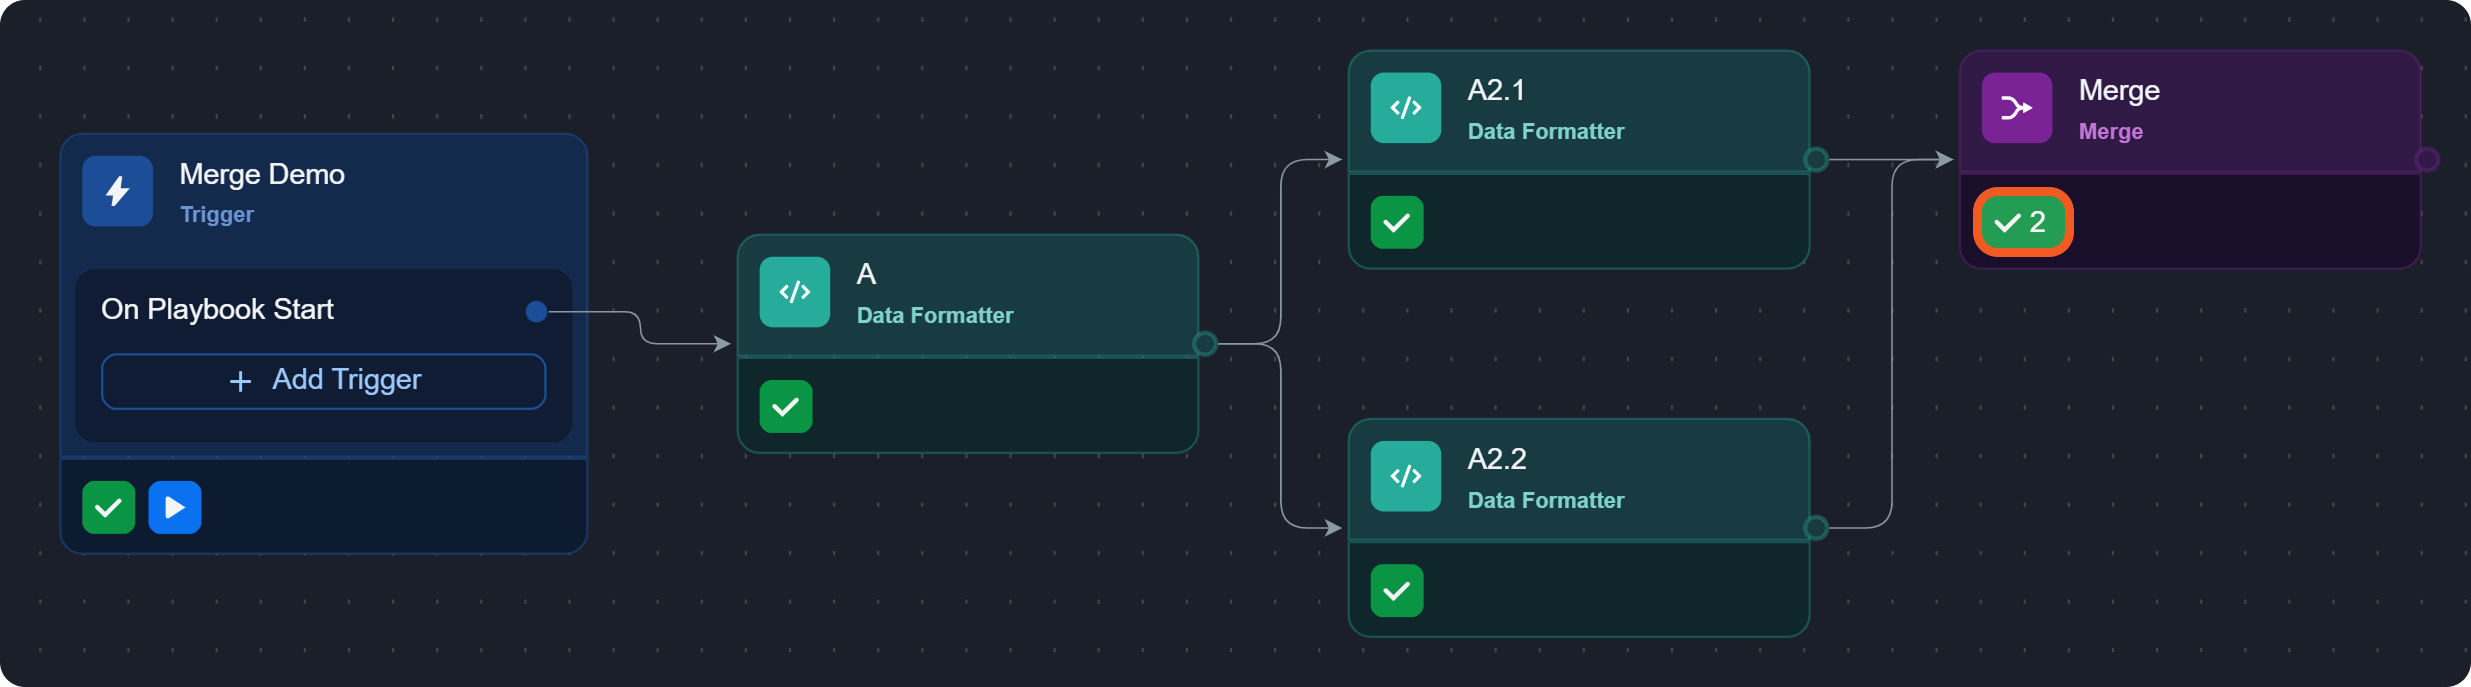The image size is (2471, 687).
Task: Click the A2.2 Data Formatter code icon
Action: coord(1405,476)
